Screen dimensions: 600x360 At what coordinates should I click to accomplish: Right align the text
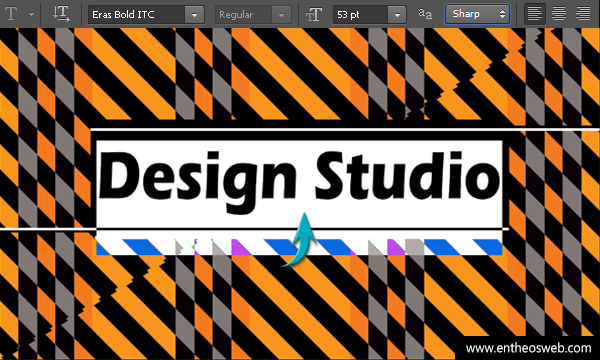[x=583, y=14]
